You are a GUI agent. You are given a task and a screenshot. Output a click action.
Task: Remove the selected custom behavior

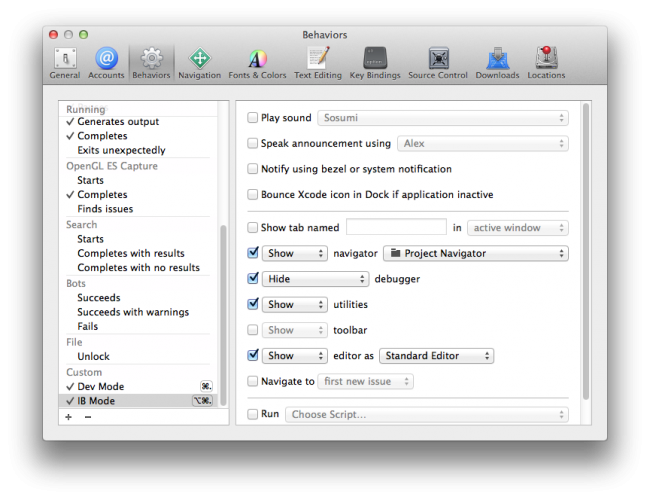tap(88, 417)
